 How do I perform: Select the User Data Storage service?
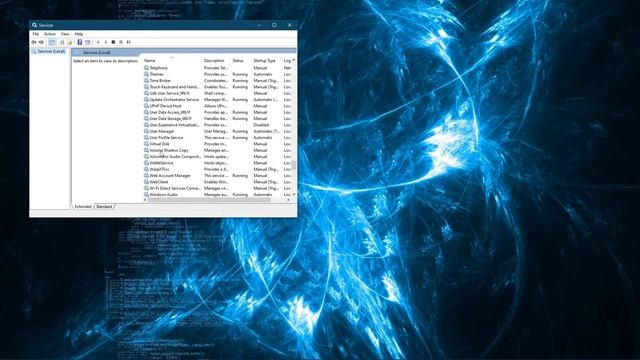point(217,118)
